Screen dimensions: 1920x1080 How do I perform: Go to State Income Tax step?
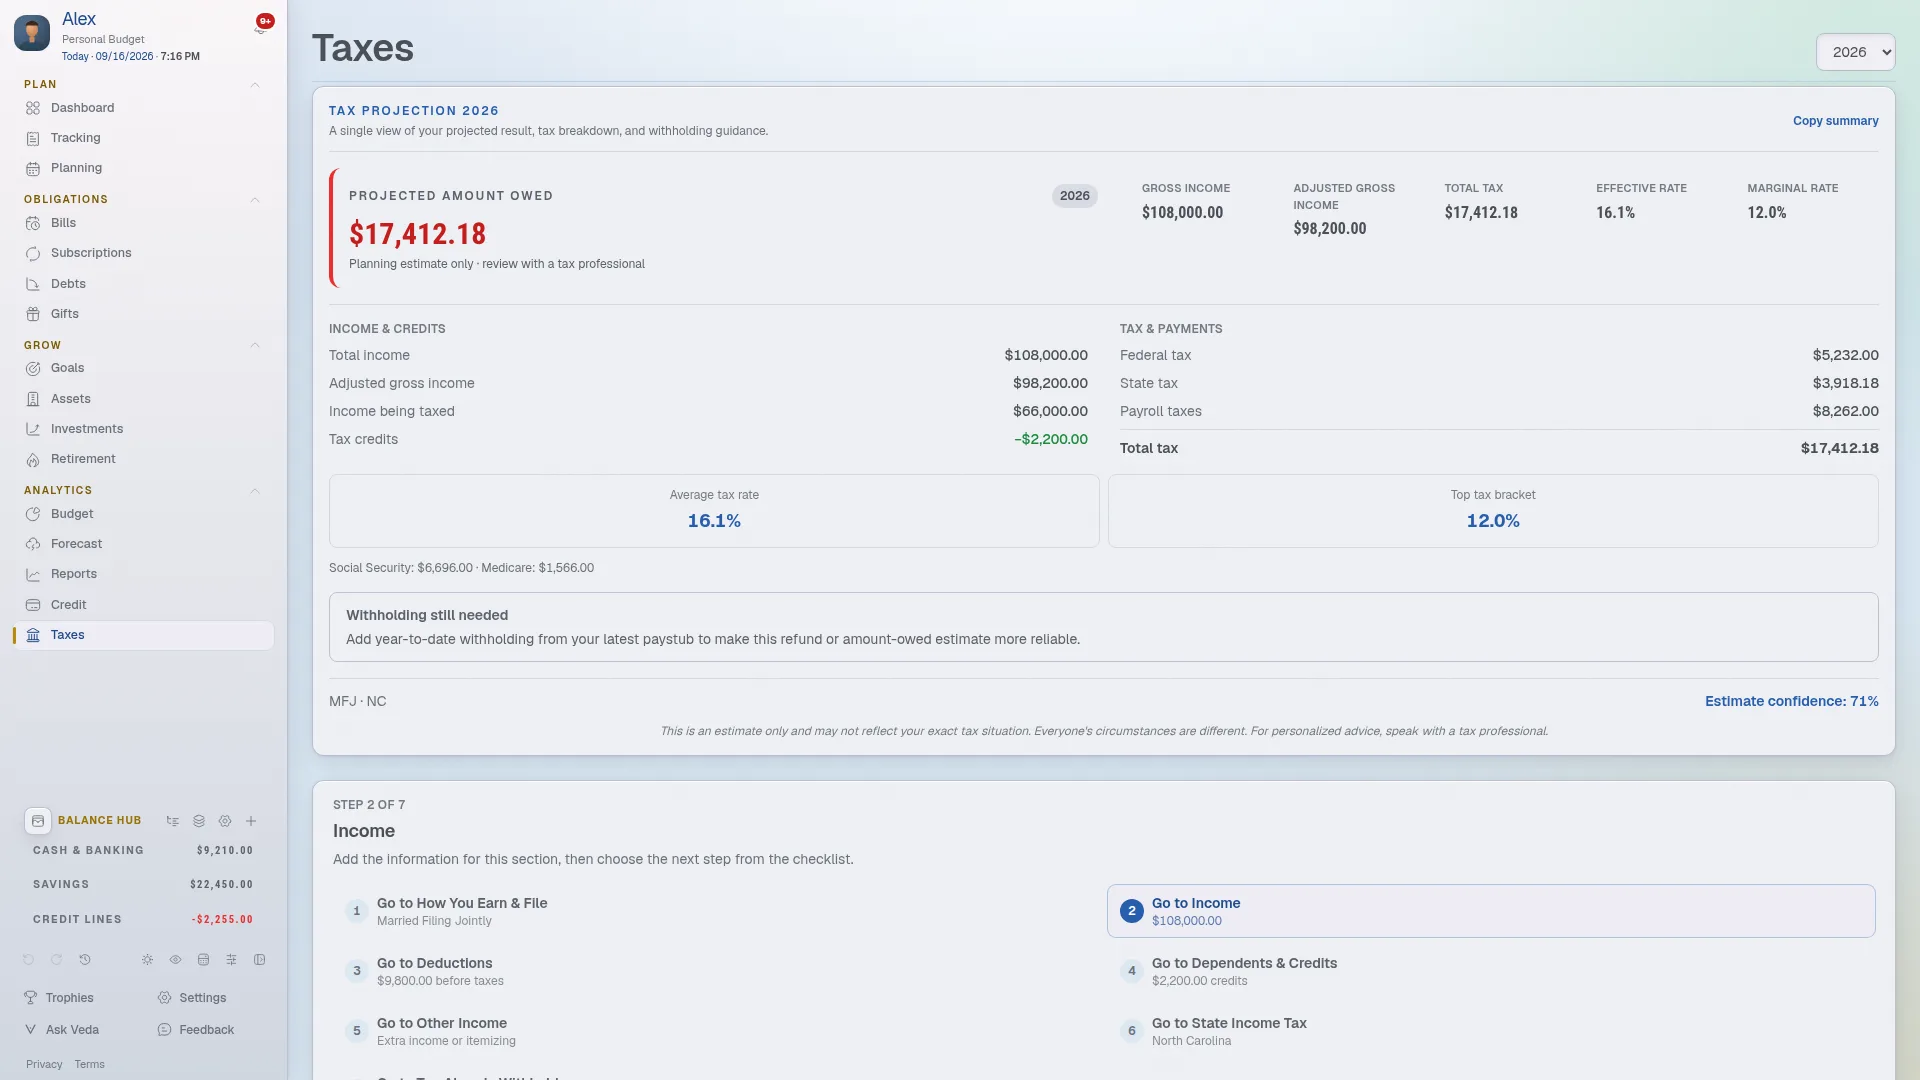point(1490,1031)
